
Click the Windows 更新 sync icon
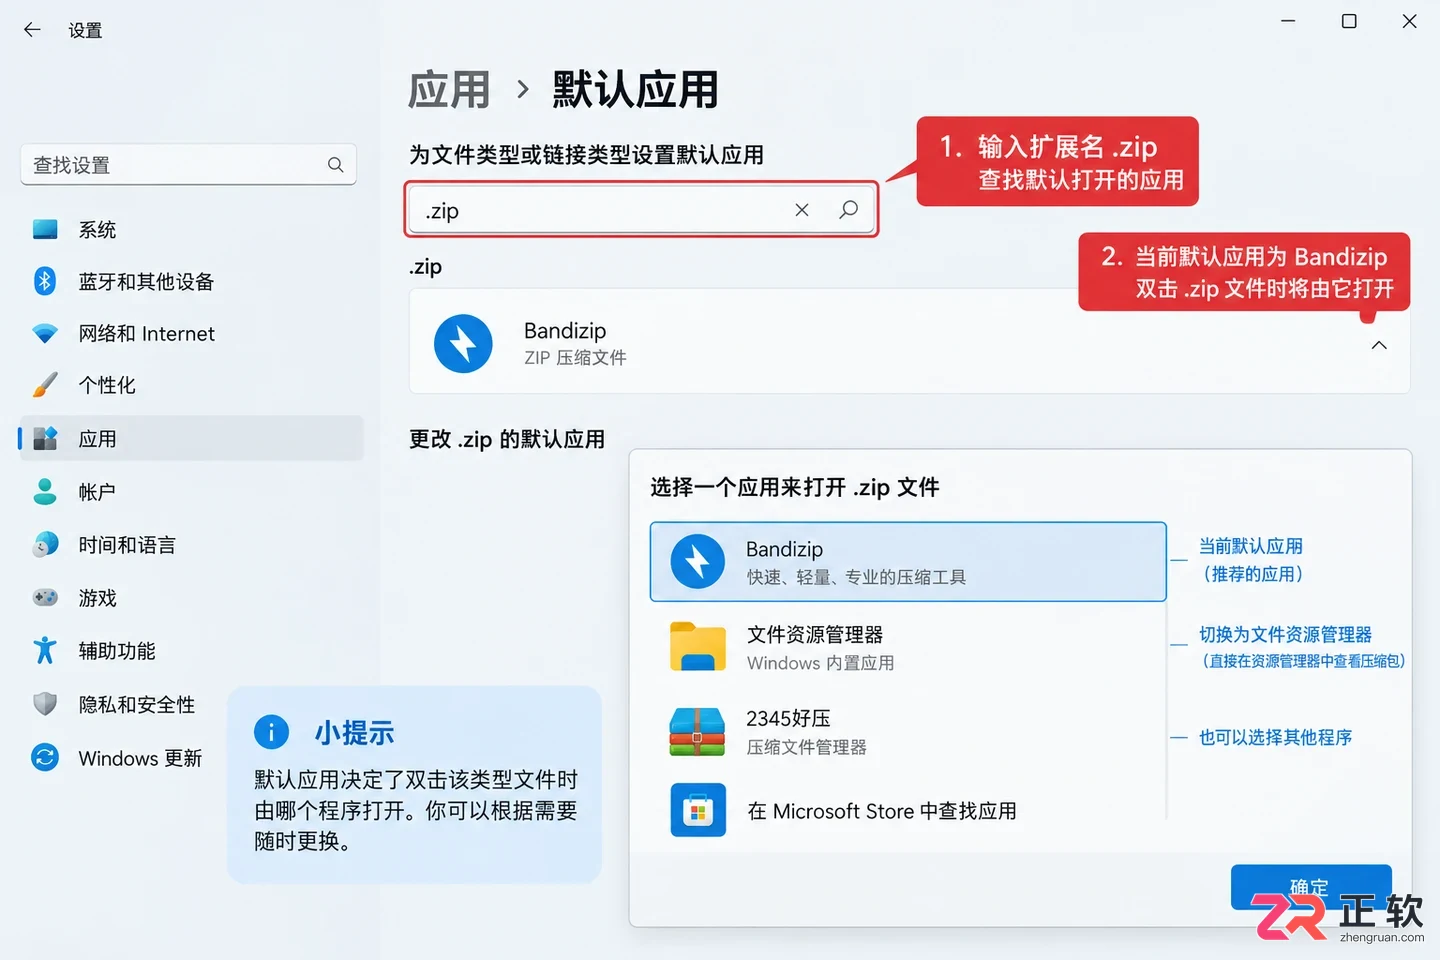click(45, 758)
